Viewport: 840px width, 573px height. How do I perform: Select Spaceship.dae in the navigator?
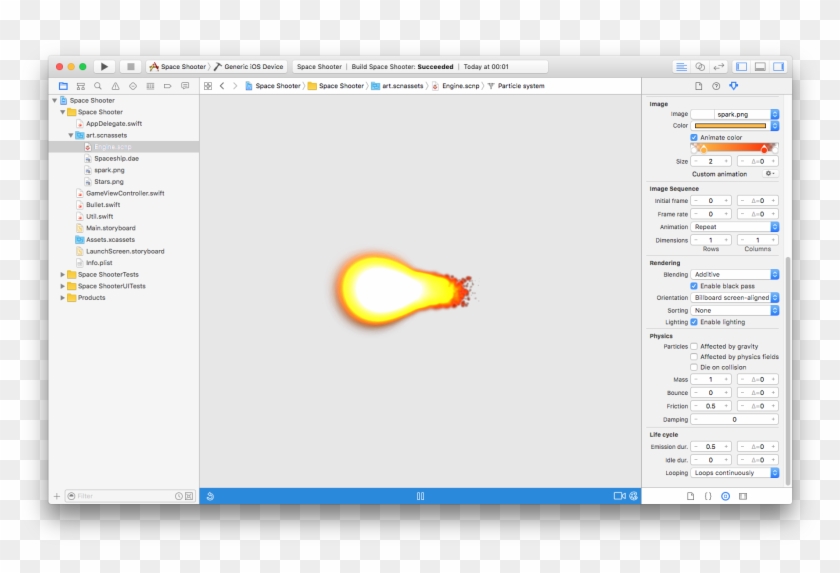tap(116, 158)
